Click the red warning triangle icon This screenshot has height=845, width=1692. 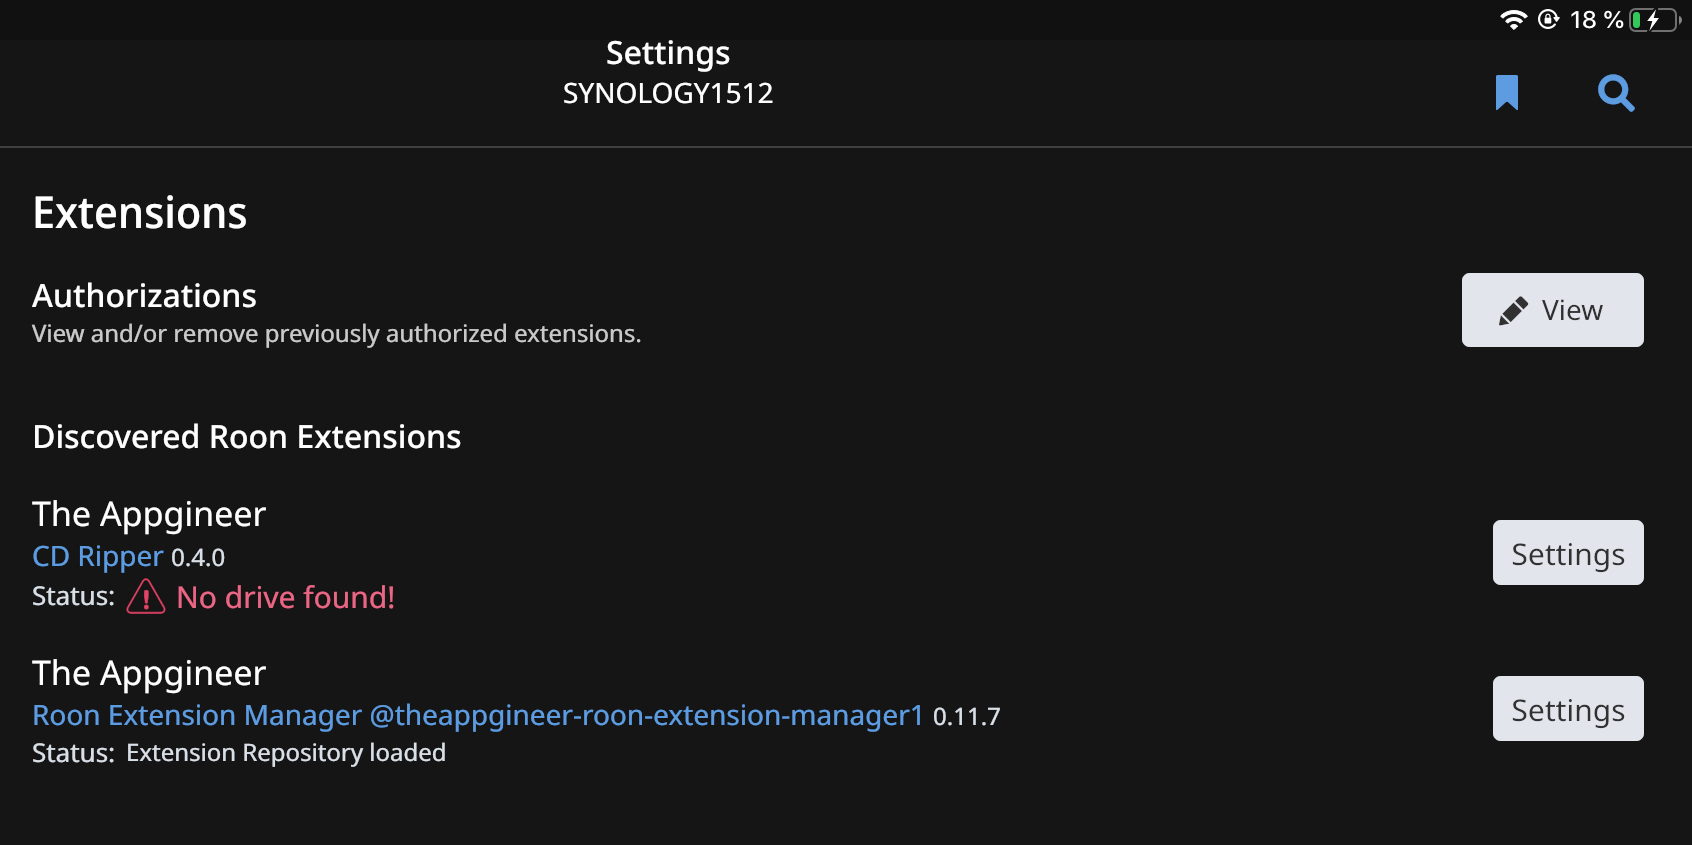tap(146, 597)
